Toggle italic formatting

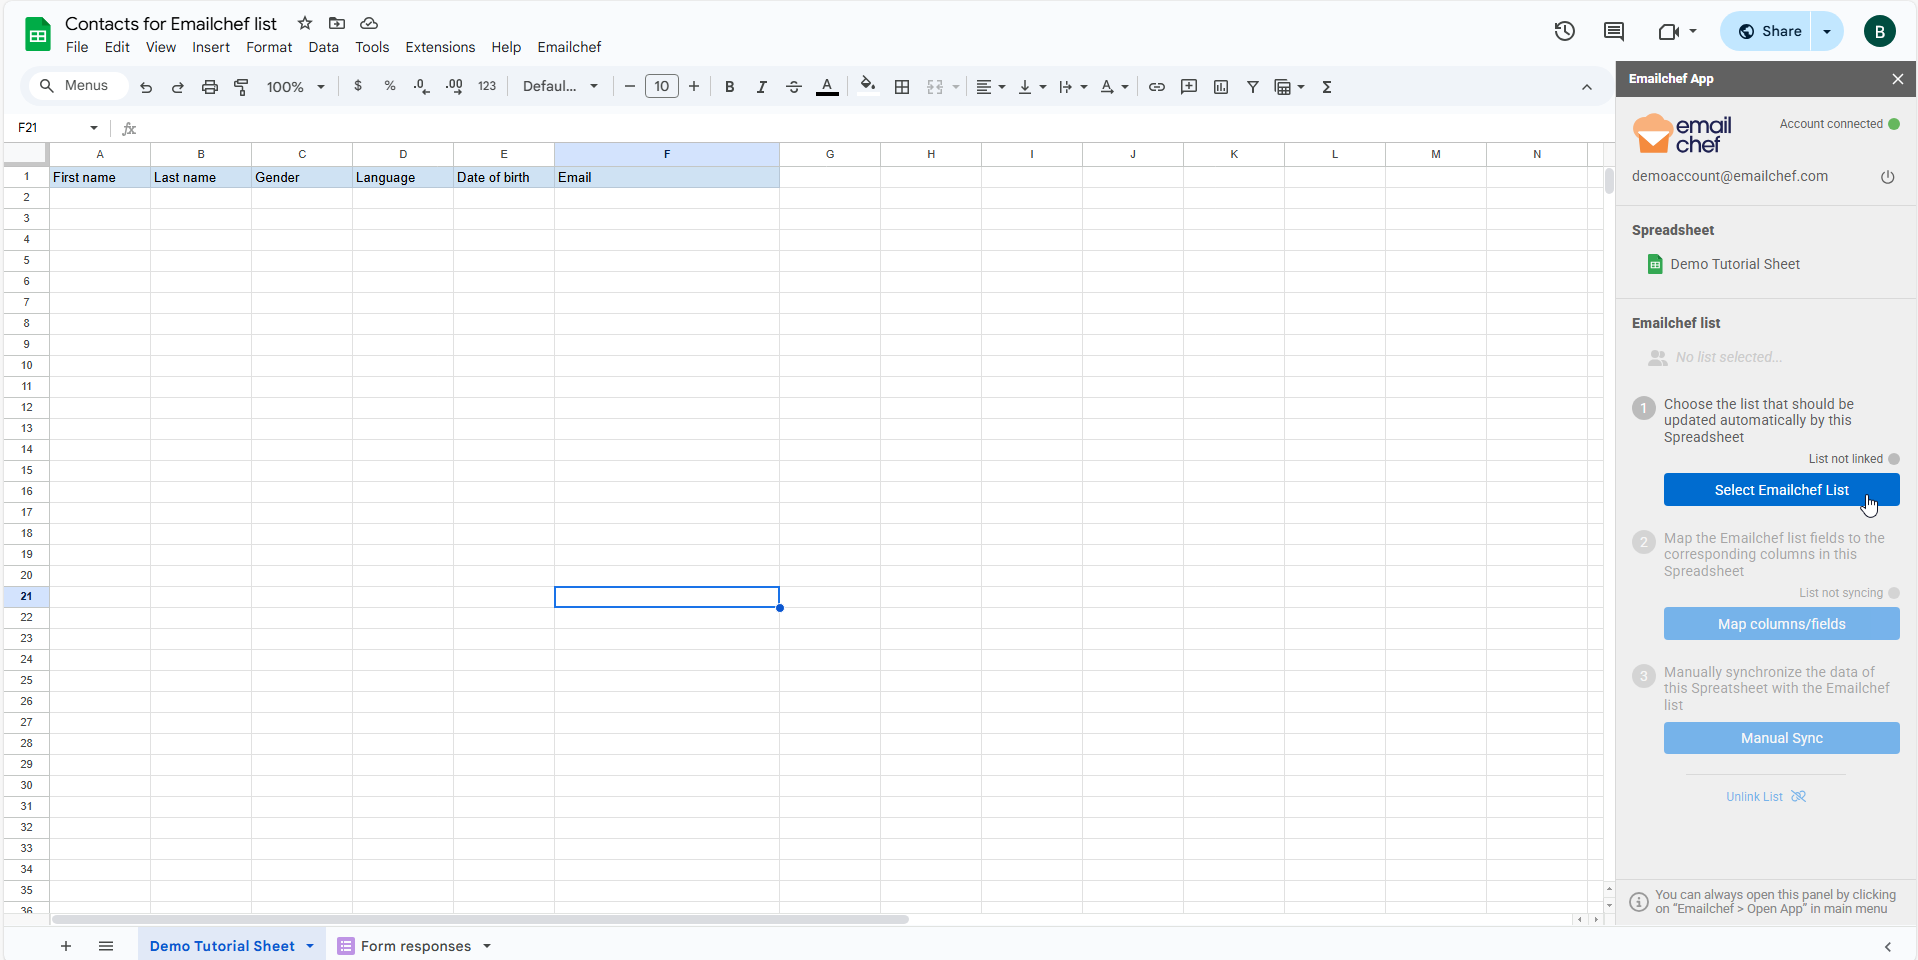click(x=762, y=87)
